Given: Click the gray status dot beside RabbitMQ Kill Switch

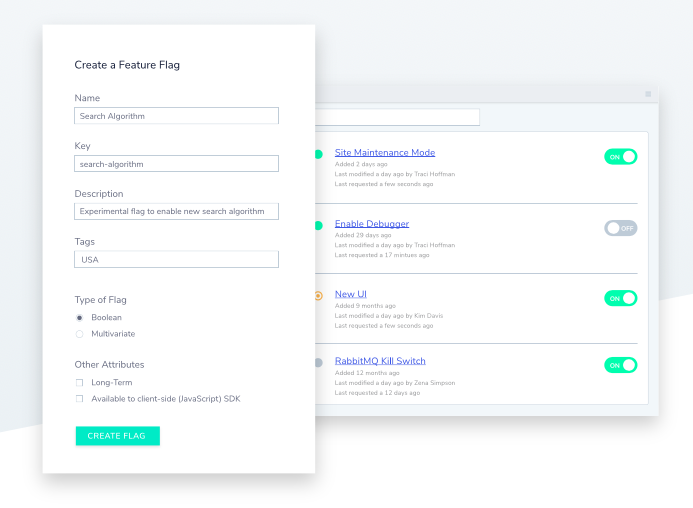Looking at the screenshot, I should [x=319, y=362].
